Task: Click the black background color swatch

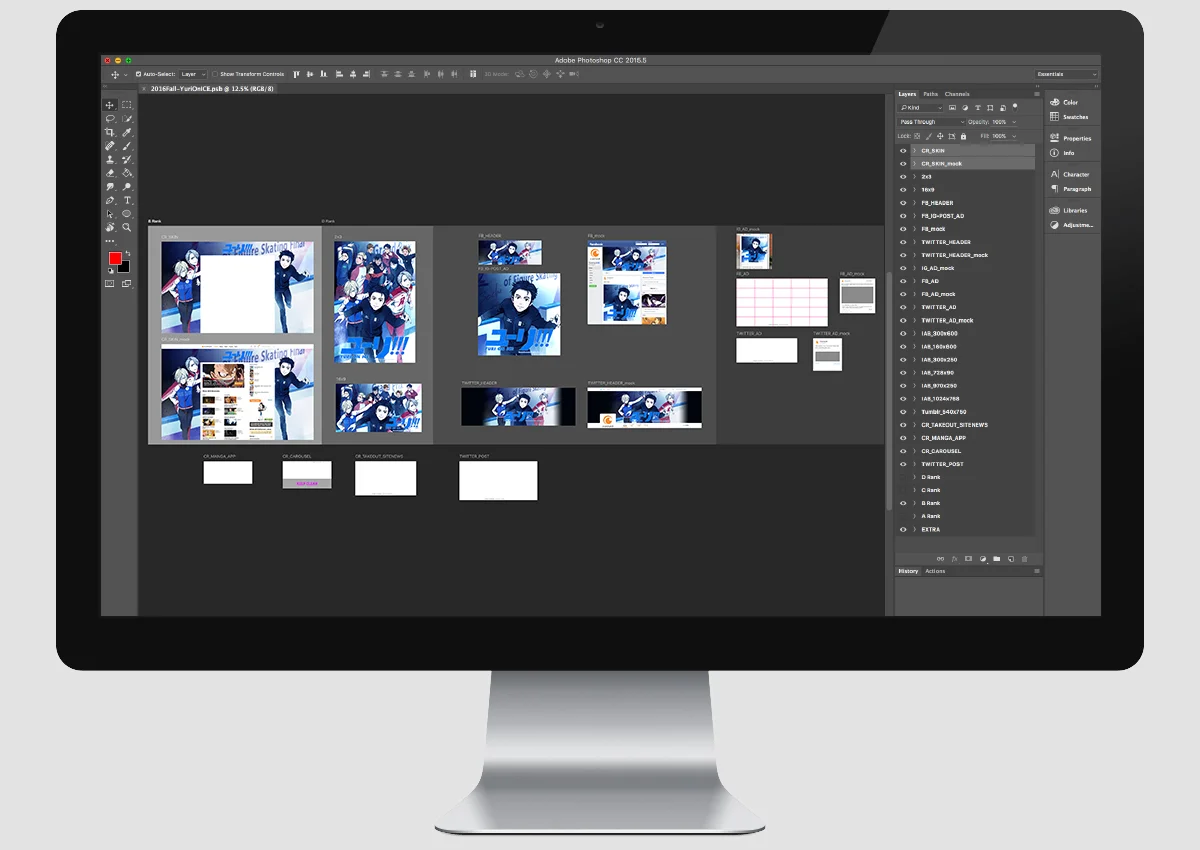Action: coord(125,268)
